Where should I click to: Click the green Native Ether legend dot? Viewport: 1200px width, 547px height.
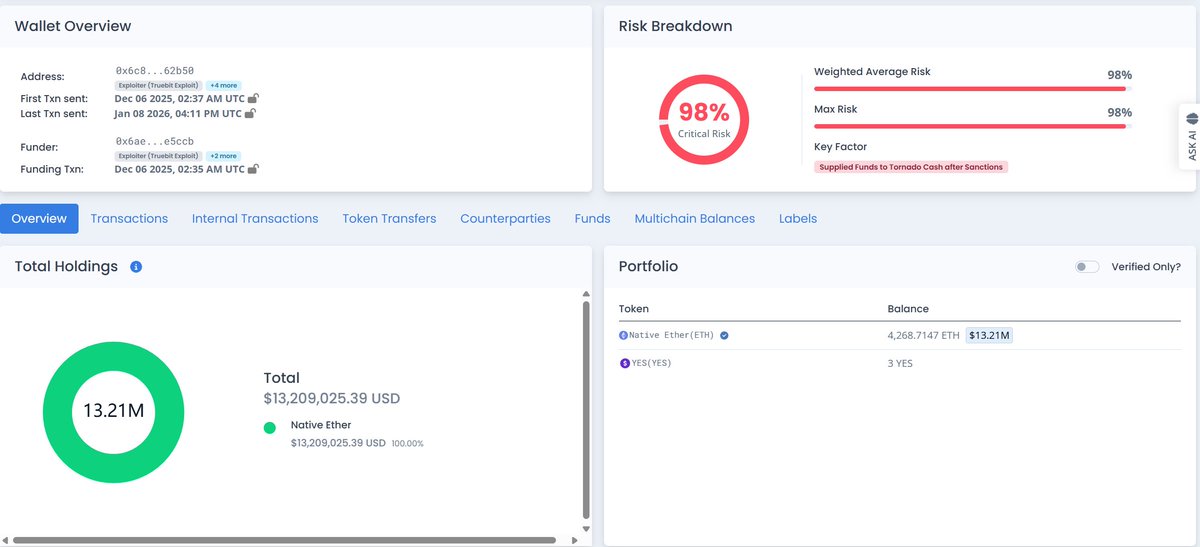tap(269, 428)
